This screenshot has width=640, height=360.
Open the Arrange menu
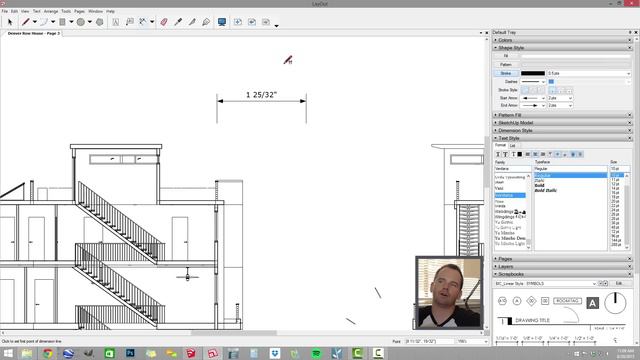click(51, 11)
